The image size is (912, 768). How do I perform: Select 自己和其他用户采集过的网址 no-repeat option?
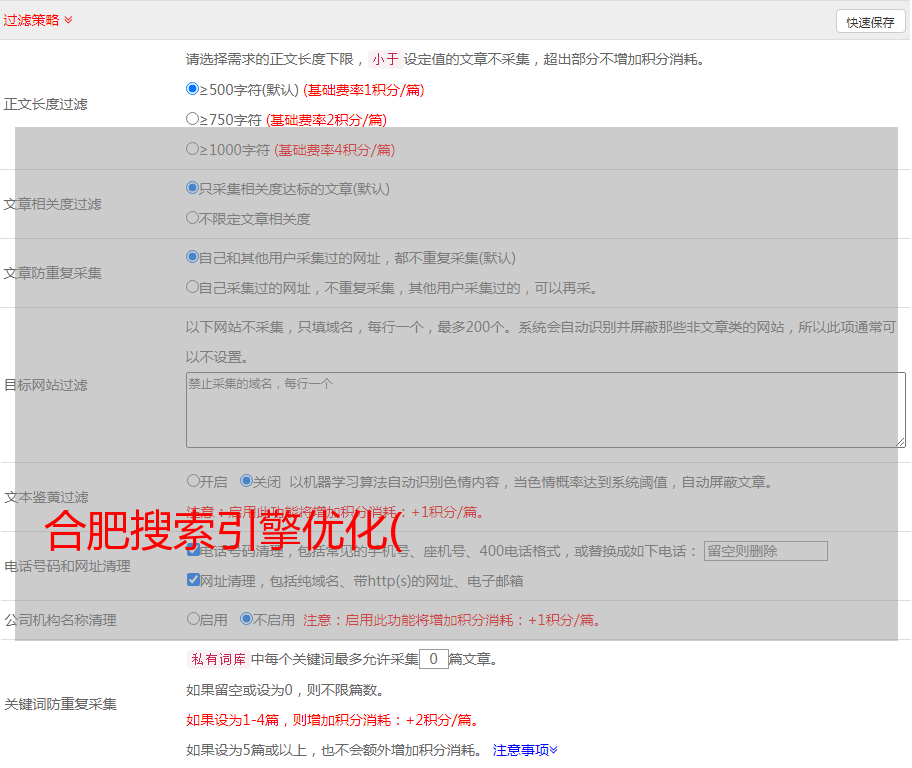[x=193, y=257]
